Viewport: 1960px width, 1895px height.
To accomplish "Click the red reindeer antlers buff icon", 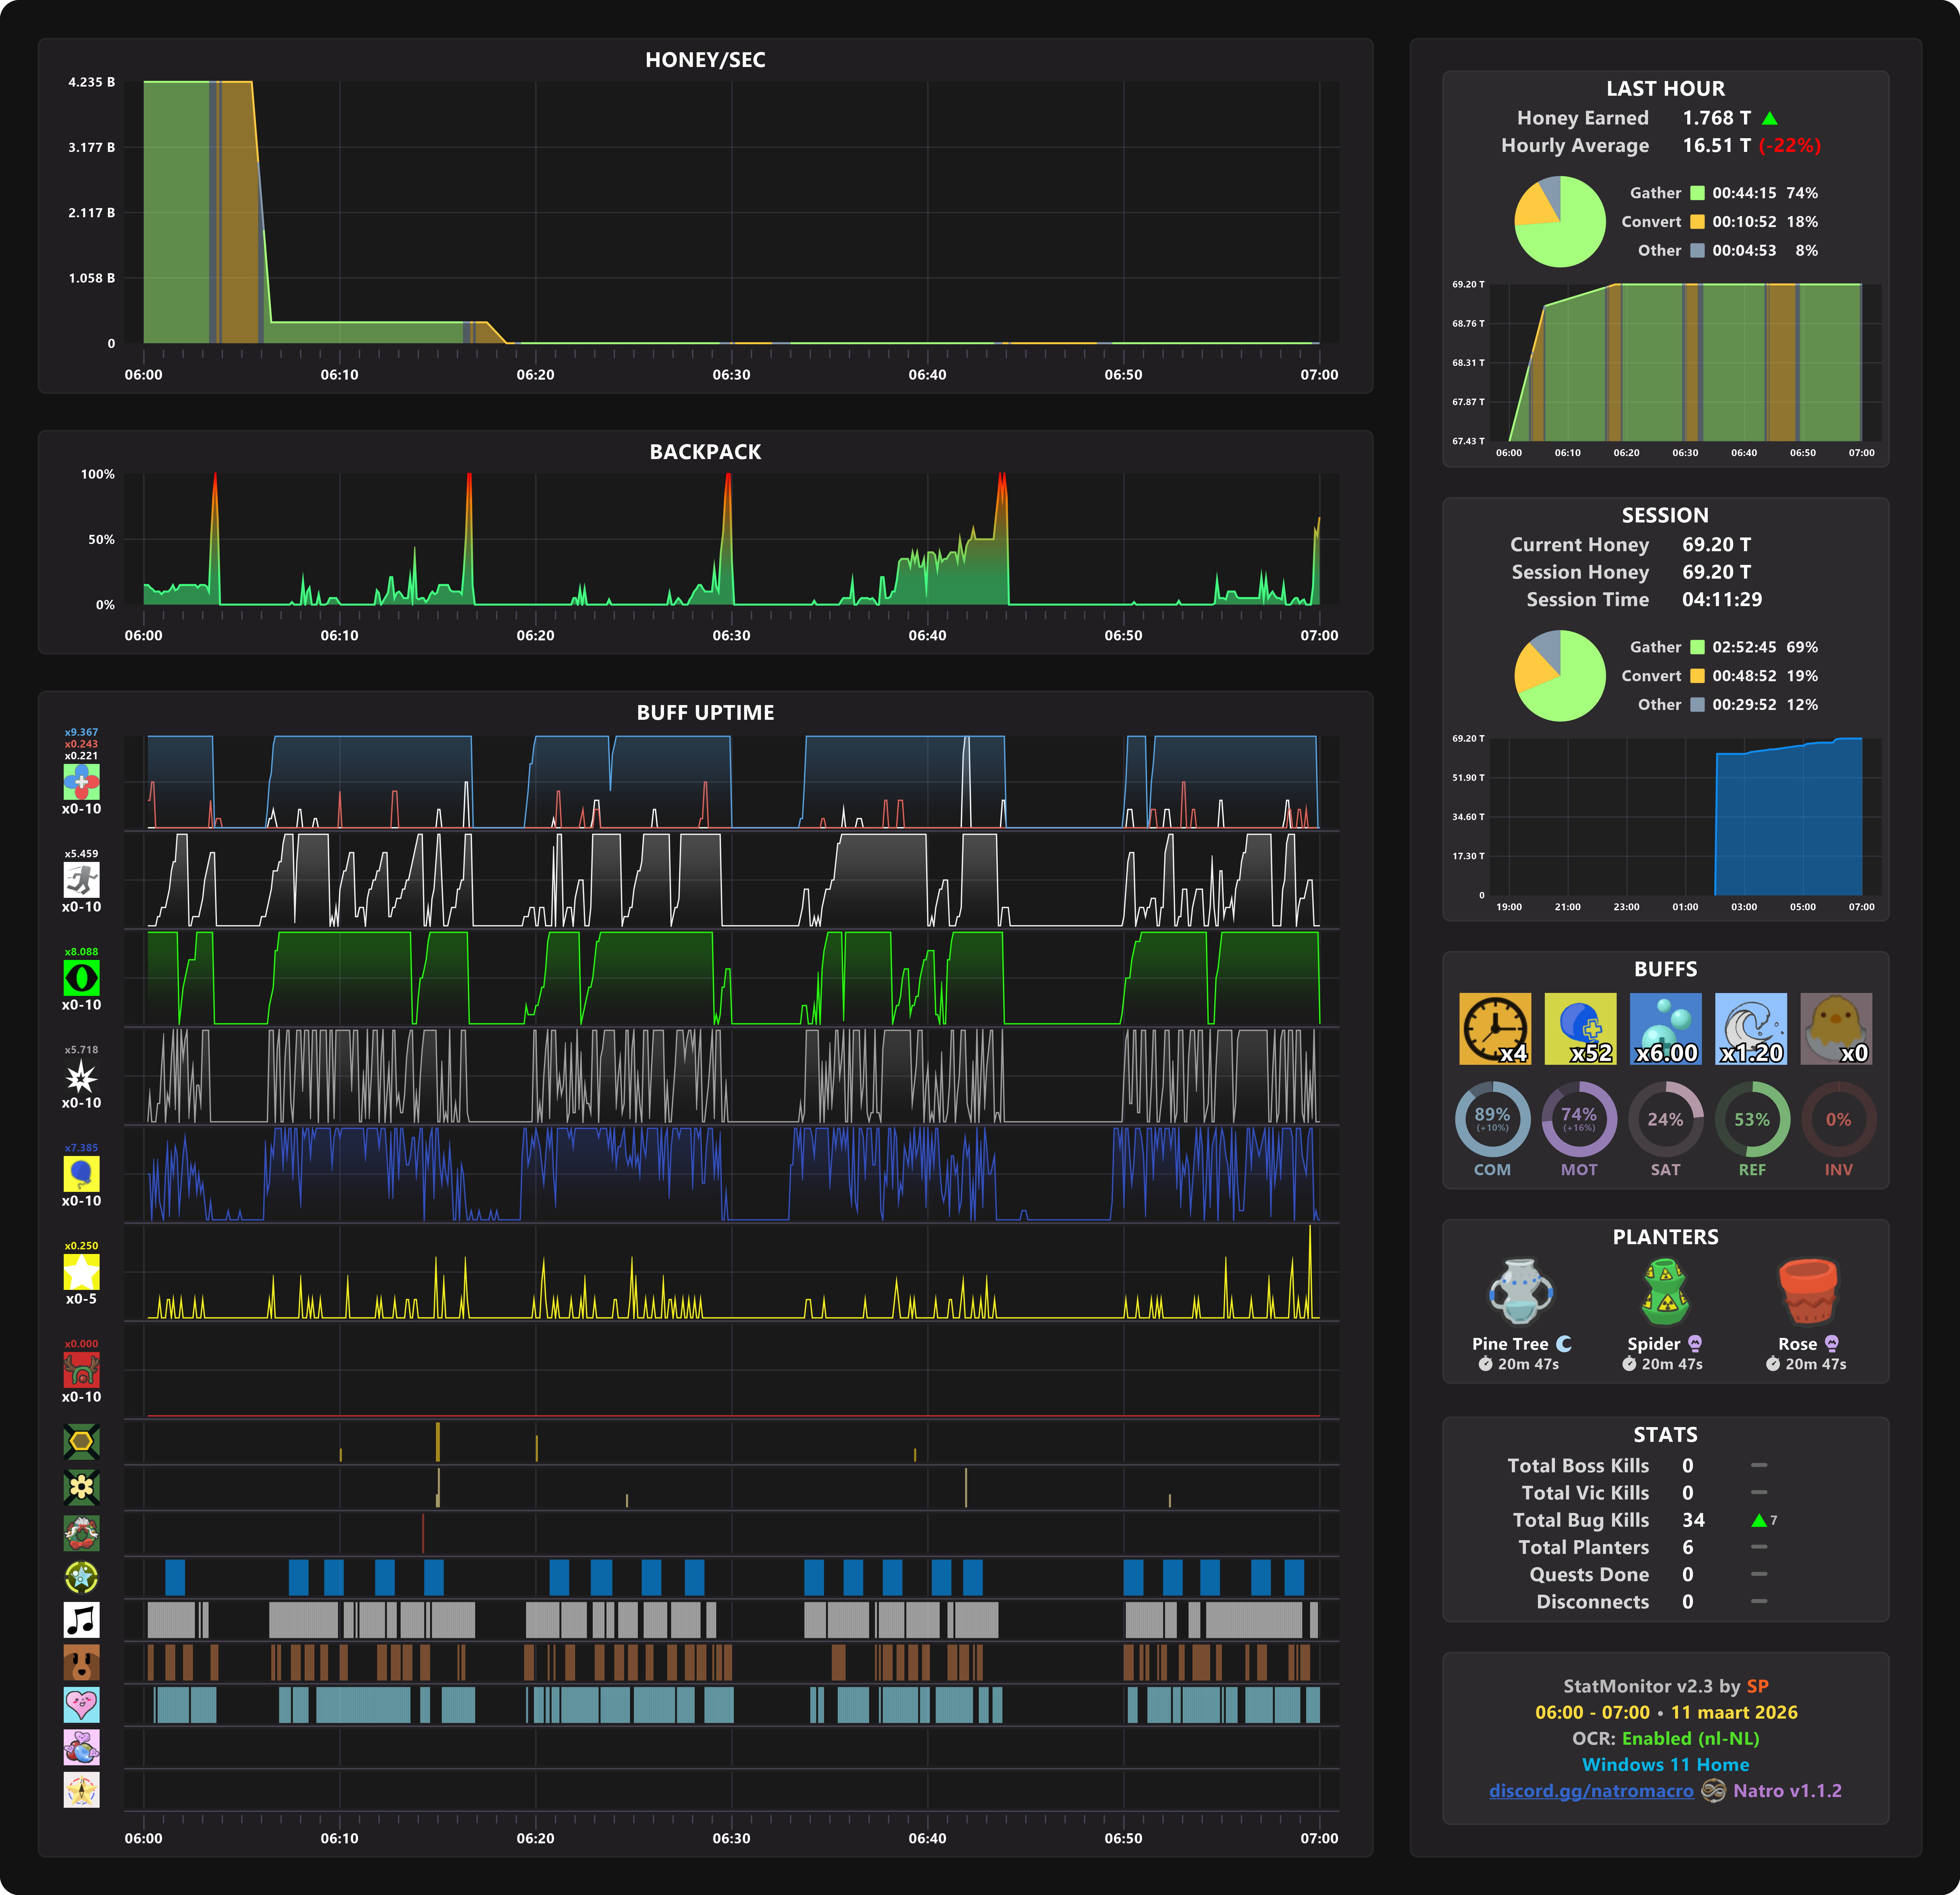I will pos(81,1370).
